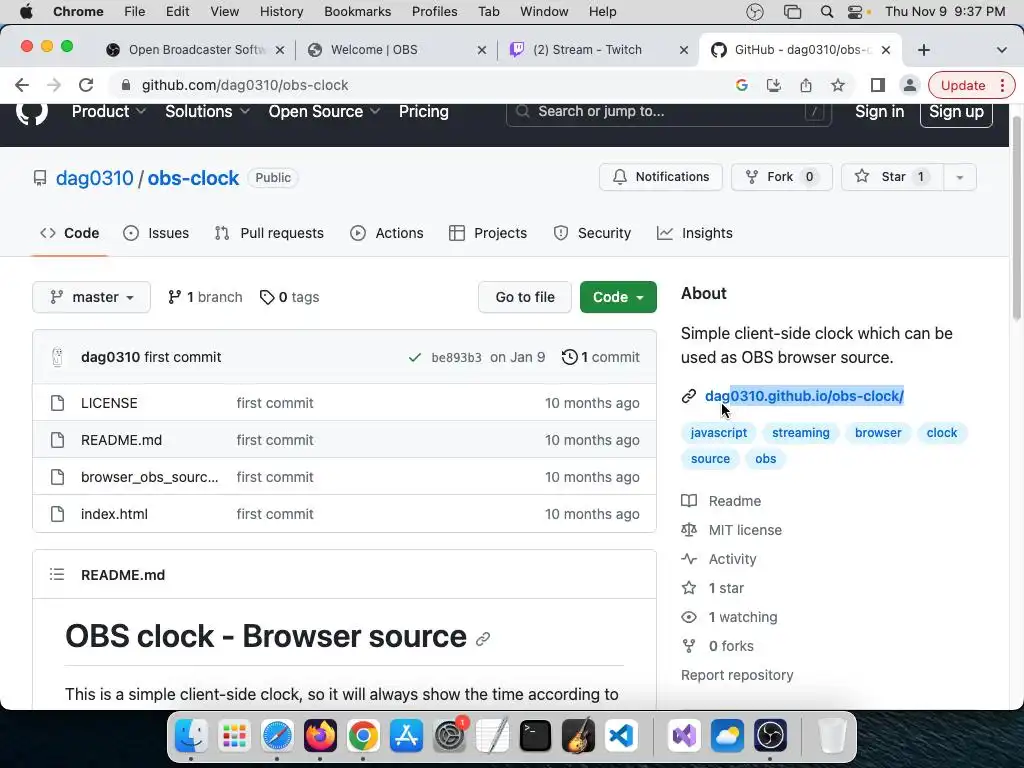Switch to the Projects tab
Screen dimensions: 1024x768
[488, 233]
